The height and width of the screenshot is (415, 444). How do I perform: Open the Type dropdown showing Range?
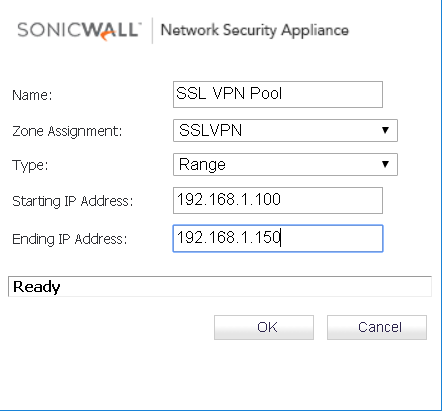click(x=285, y=164)
